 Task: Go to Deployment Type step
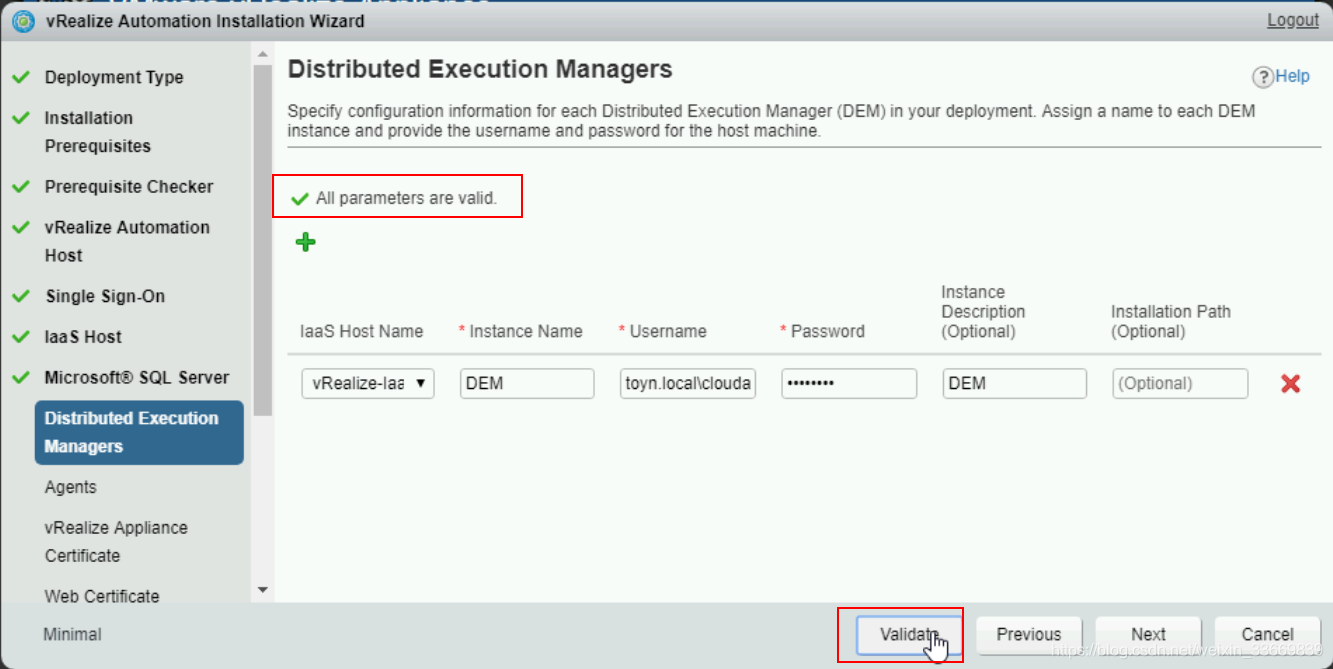tap(114, 77)
